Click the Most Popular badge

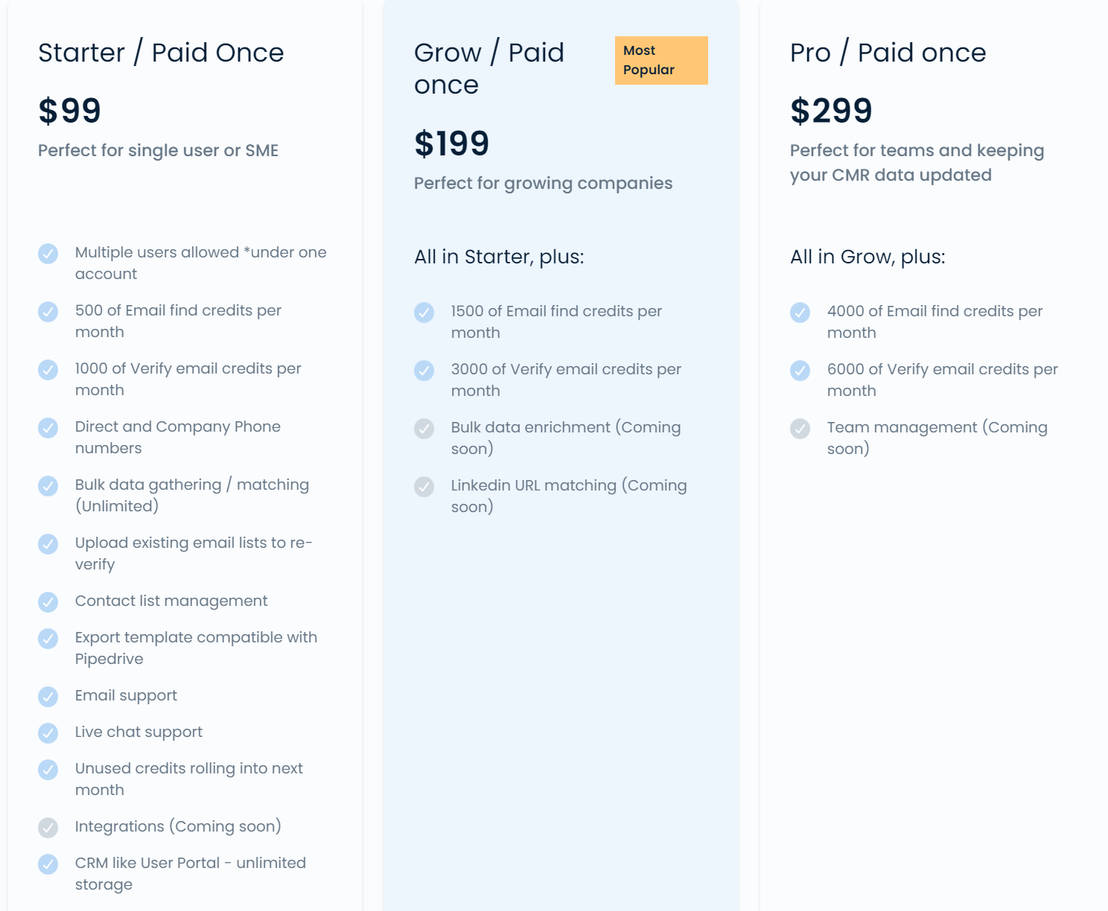click(x=661, y=60)
